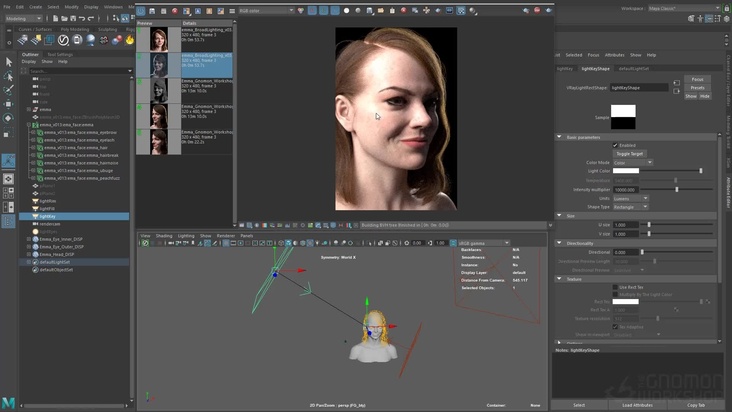The height and width of the screenshot is (412, 732).
Task: Click the Load Attributes button
Action: pos(637,405)
